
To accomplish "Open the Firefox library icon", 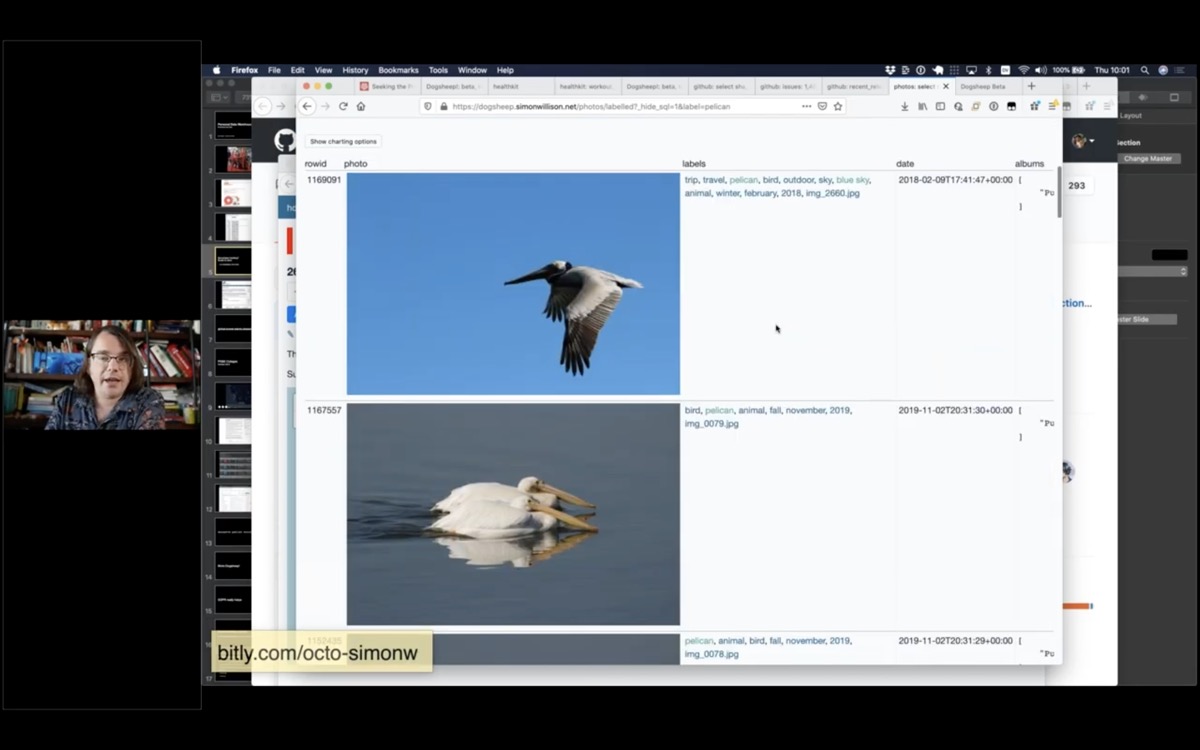I will coord(922,106).
